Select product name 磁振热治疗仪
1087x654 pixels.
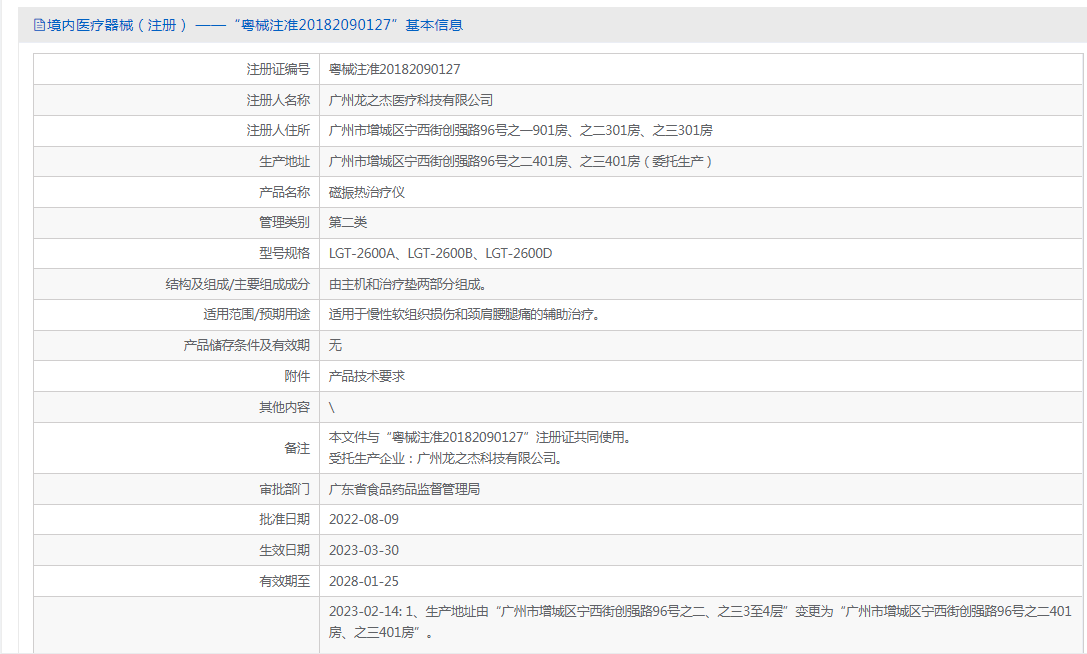pyautogui.click(x=366, y=192)
